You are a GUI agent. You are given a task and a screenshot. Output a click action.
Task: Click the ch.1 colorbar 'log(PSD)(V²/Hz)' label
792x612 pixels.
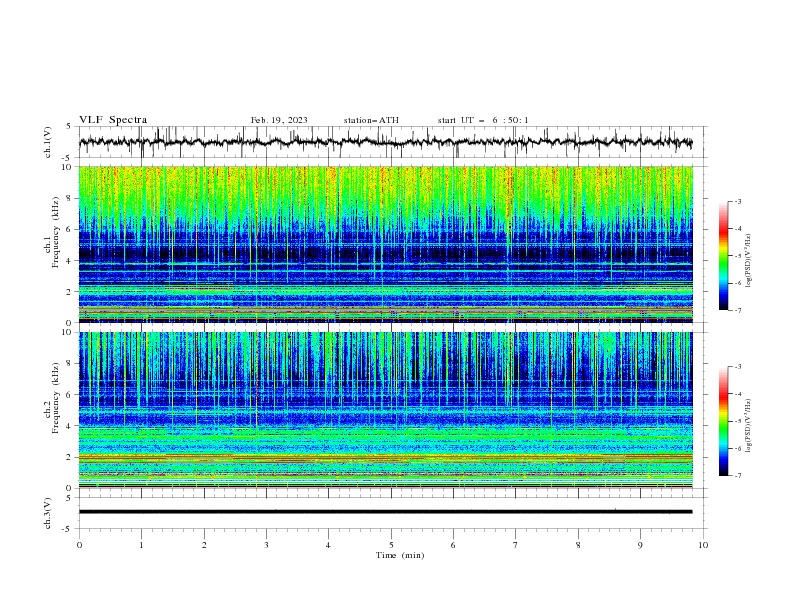click(748, 261)
